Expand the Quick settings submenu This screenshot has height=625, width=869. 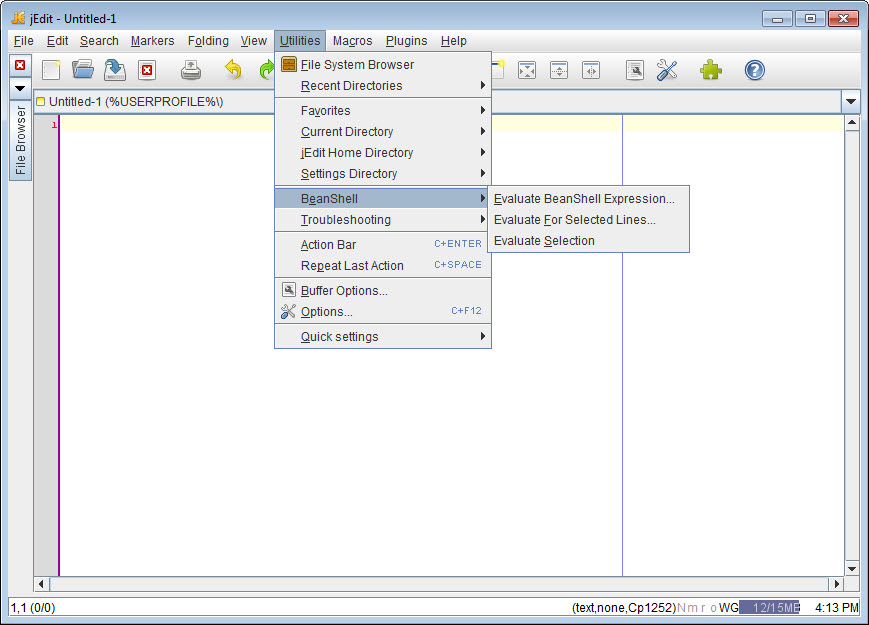point(383,337)
